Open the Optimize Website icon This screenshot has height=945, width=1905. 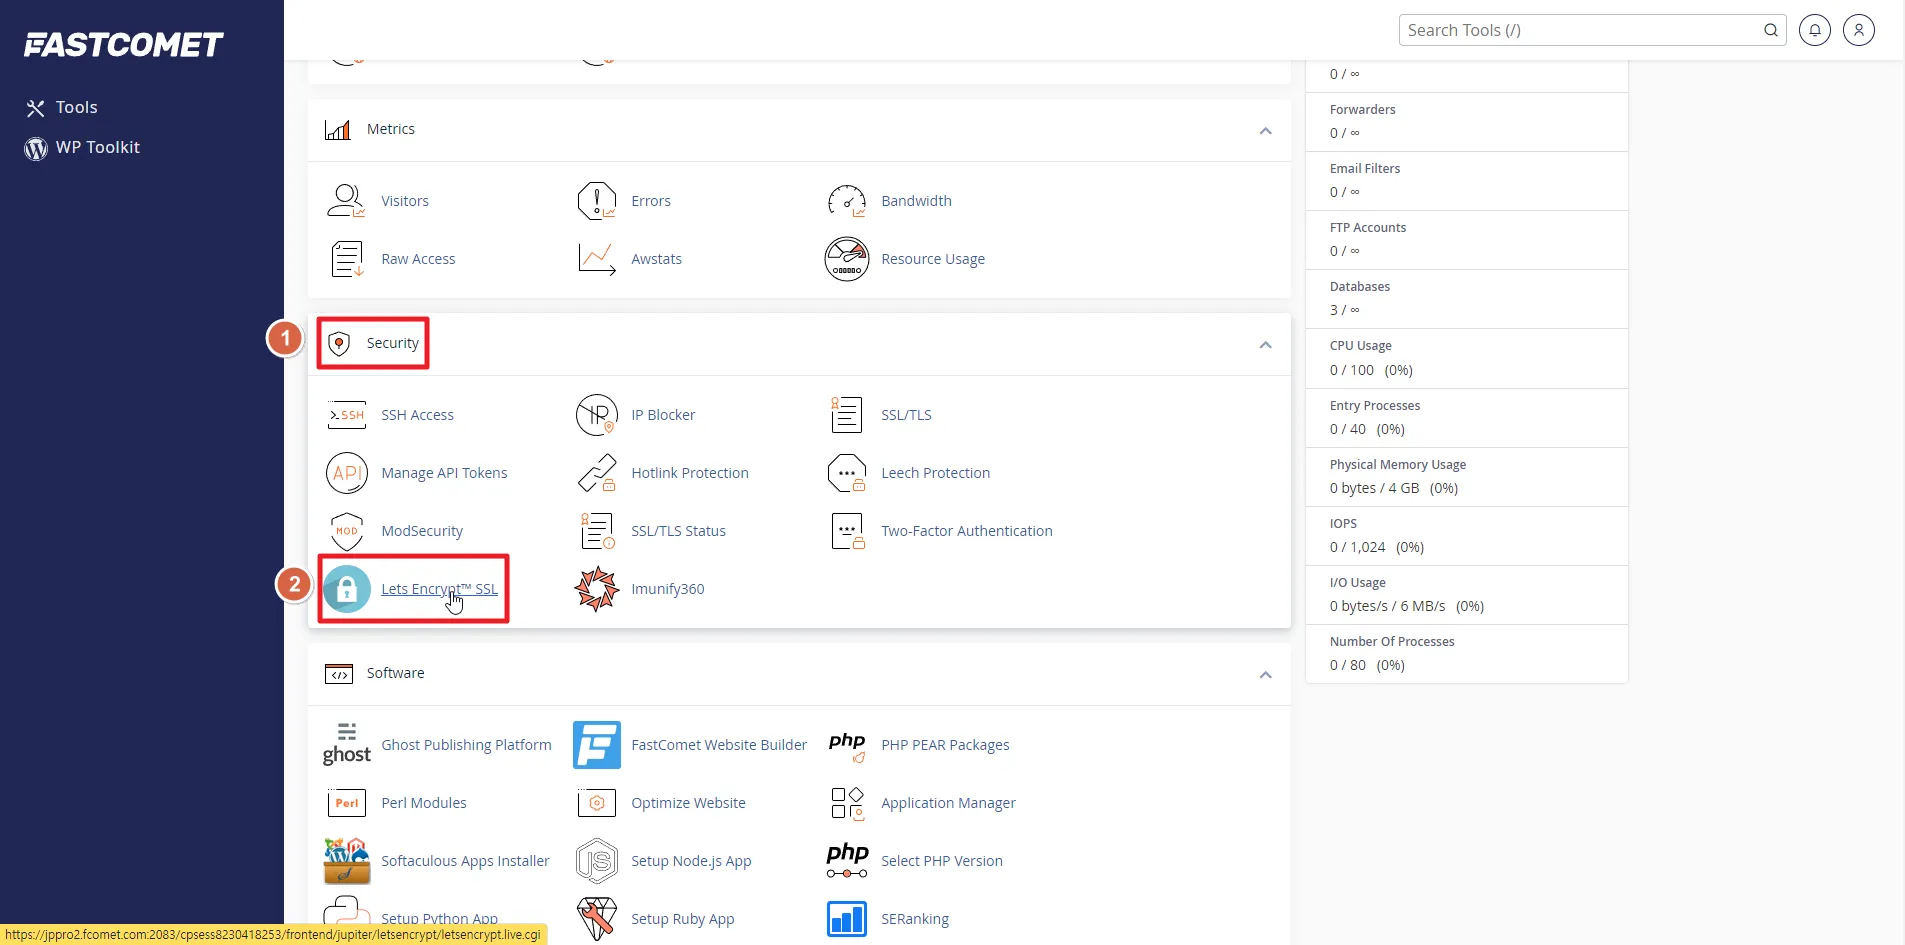click(x=597, y=803)
